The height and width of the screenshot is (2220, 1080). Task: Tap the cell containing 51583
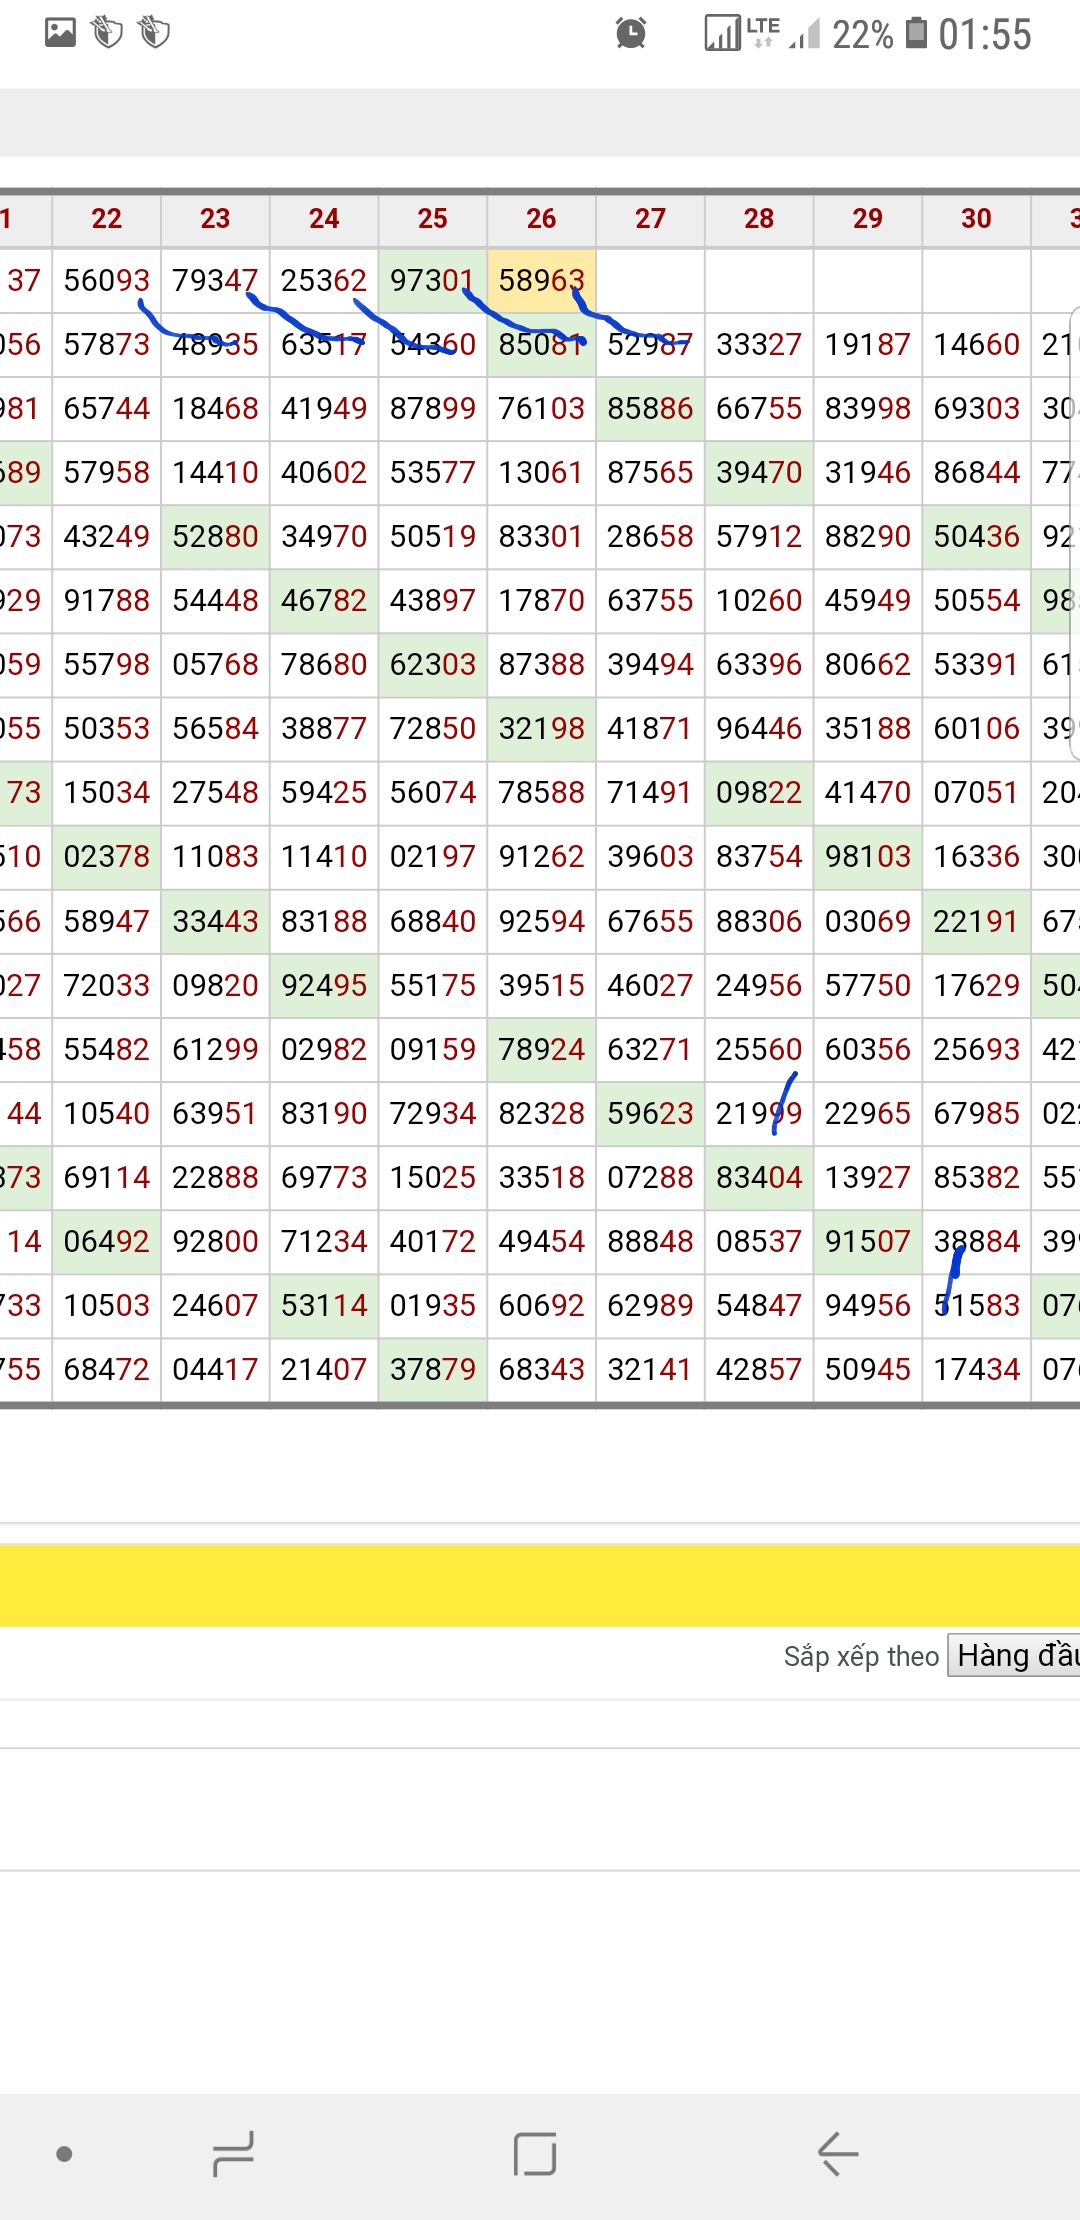(976, 1305)
